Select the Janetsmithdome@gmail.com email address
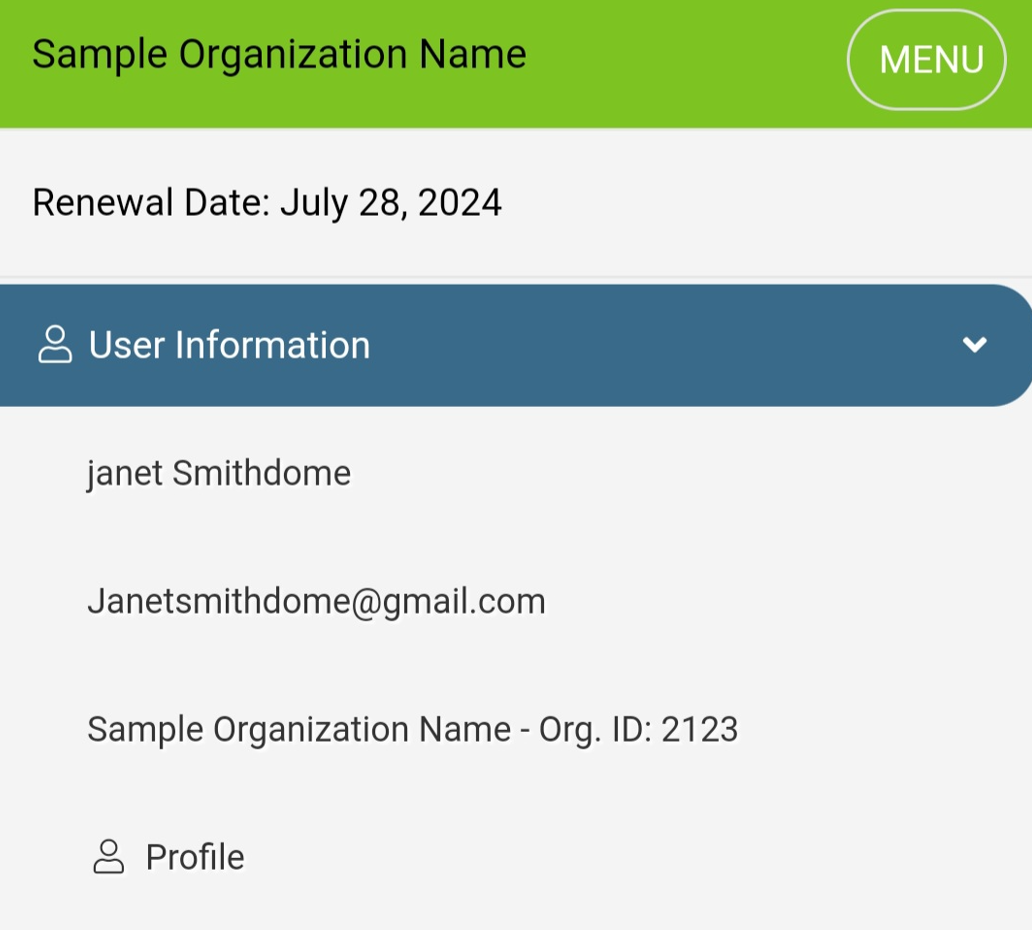1032x930 pixels. coord(316,601)
